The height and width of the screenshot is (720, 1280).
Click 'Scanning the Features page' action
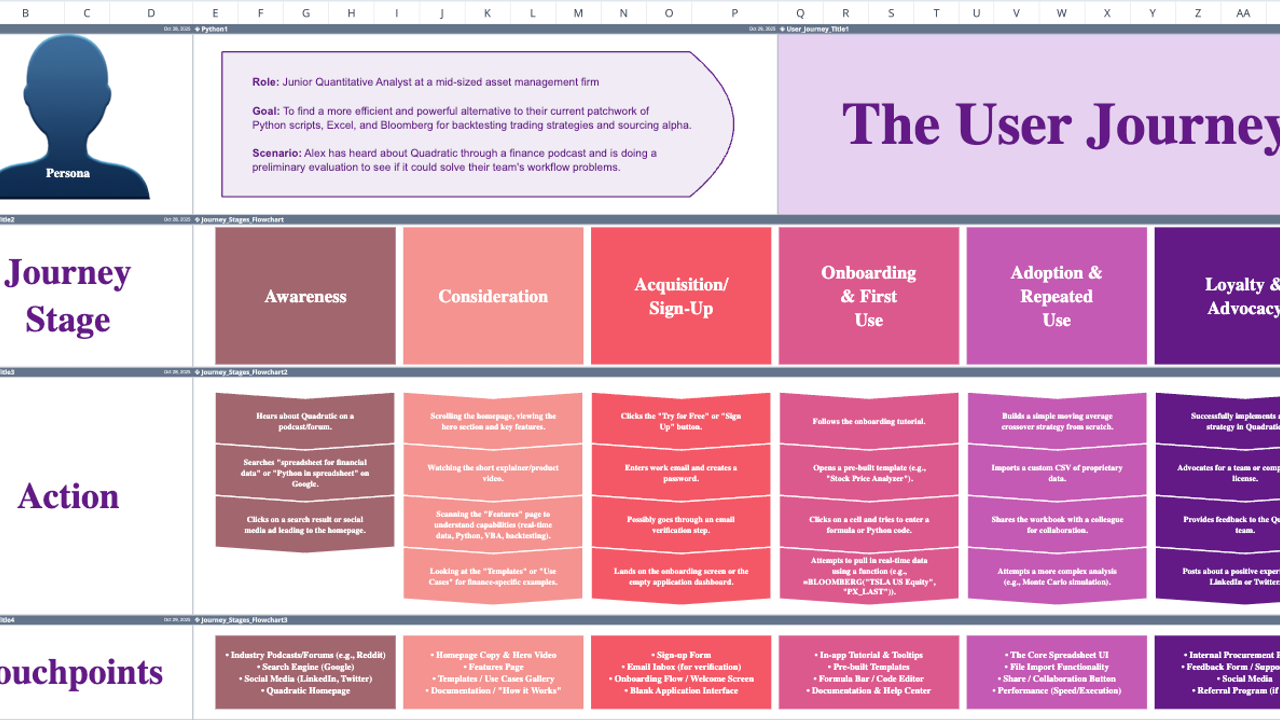pos(493,525)
